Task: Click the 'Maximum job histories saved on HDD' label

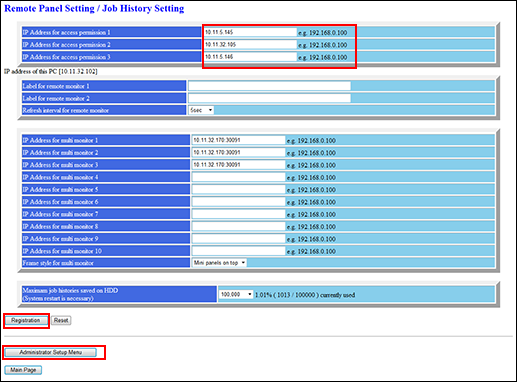Action: (70, 290)
